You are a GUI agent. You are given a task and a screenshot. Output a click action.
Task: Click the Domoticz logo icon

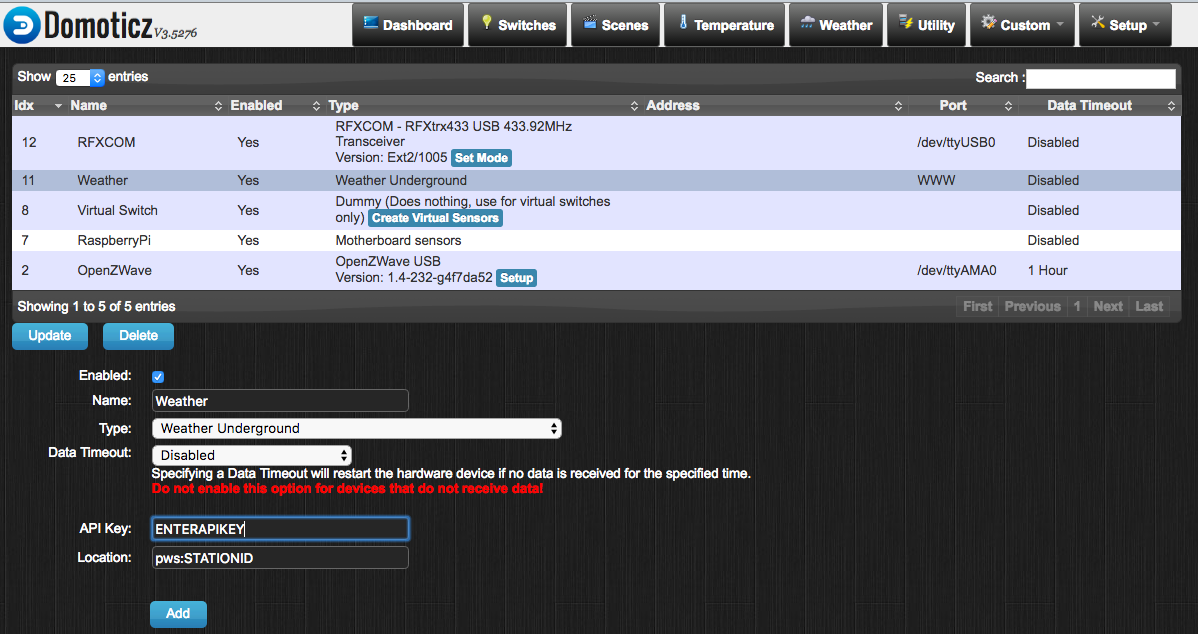[x=22, y=24]
